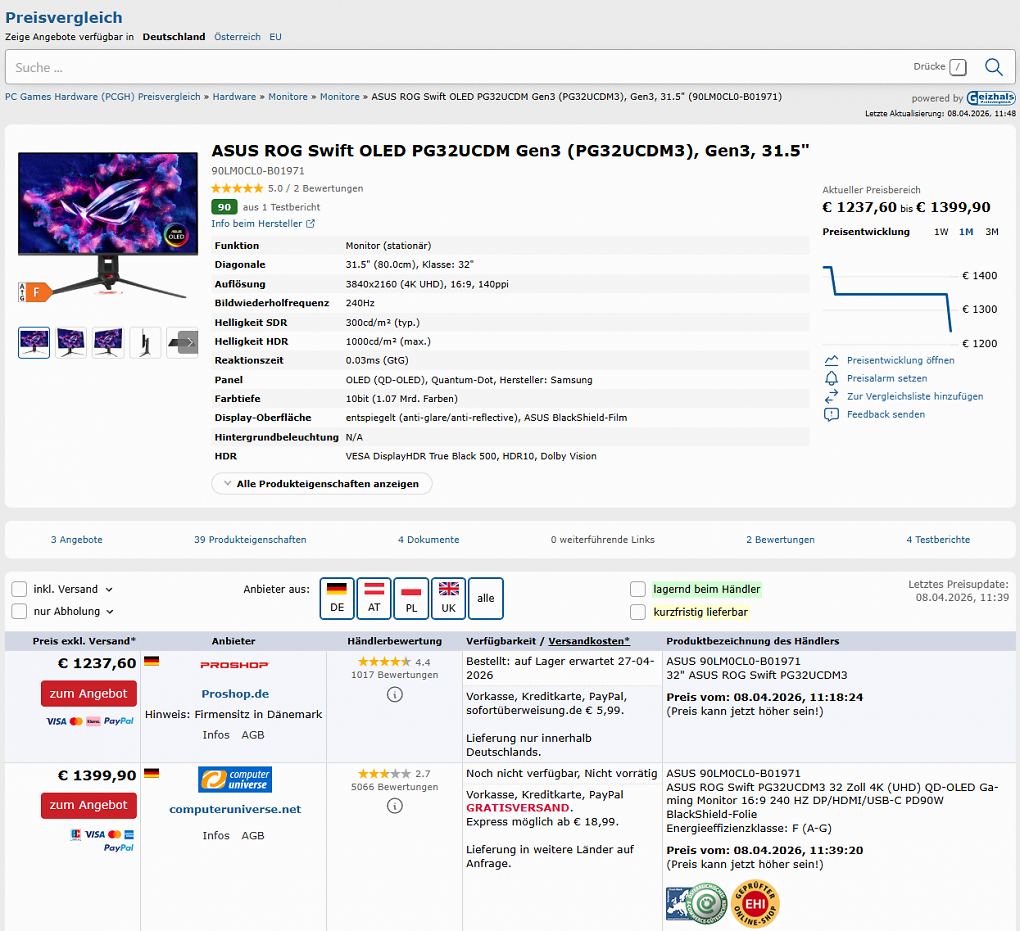The height and width of the screenshot is (931, 1020).
Task: Select the first product thumbnail
Action: coord(34,342)
